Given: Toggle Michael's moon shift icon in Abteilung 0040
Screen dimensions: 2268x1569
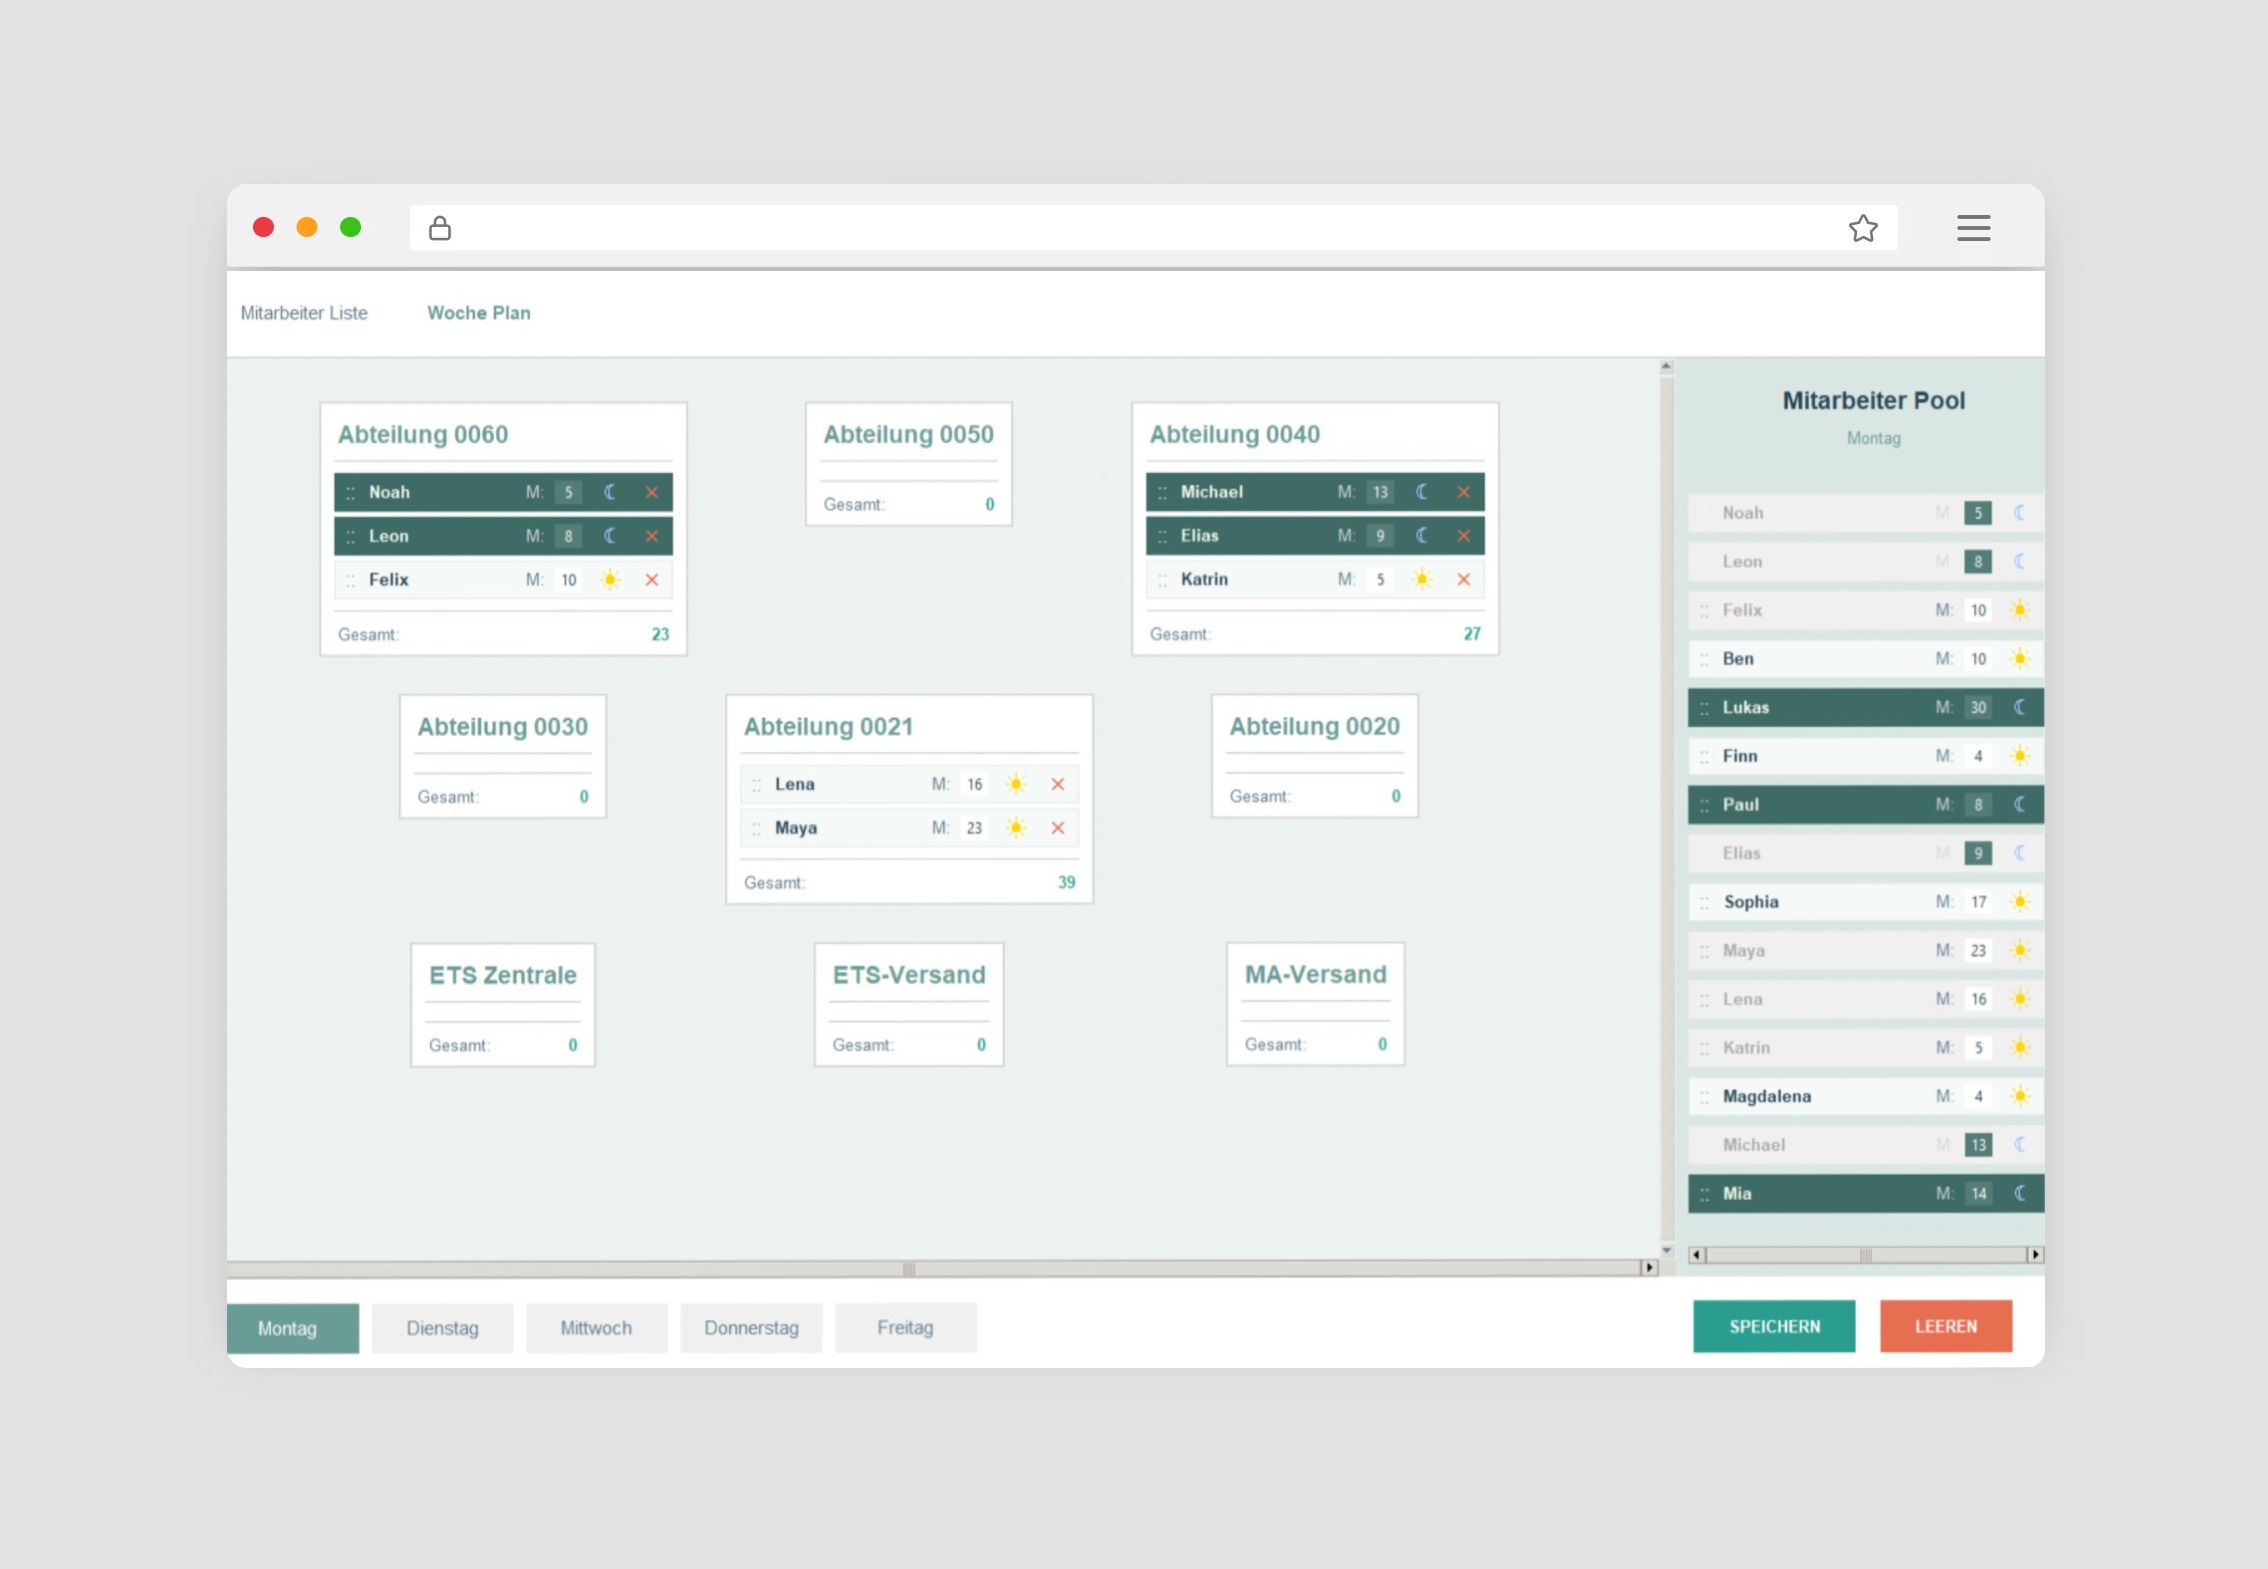Looking at the screenshot, I should point(1422,492).
